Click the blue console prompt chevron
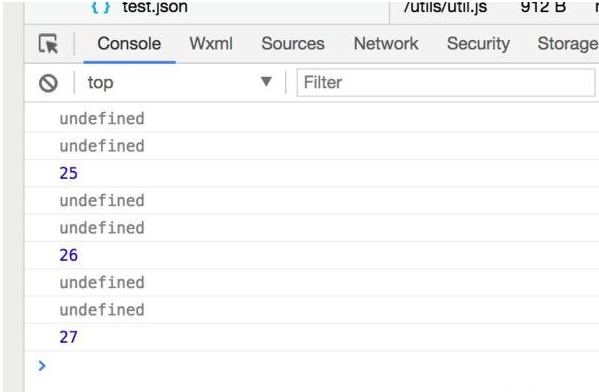The height and width of the screenshot is (392, 599). click(42, 366)
